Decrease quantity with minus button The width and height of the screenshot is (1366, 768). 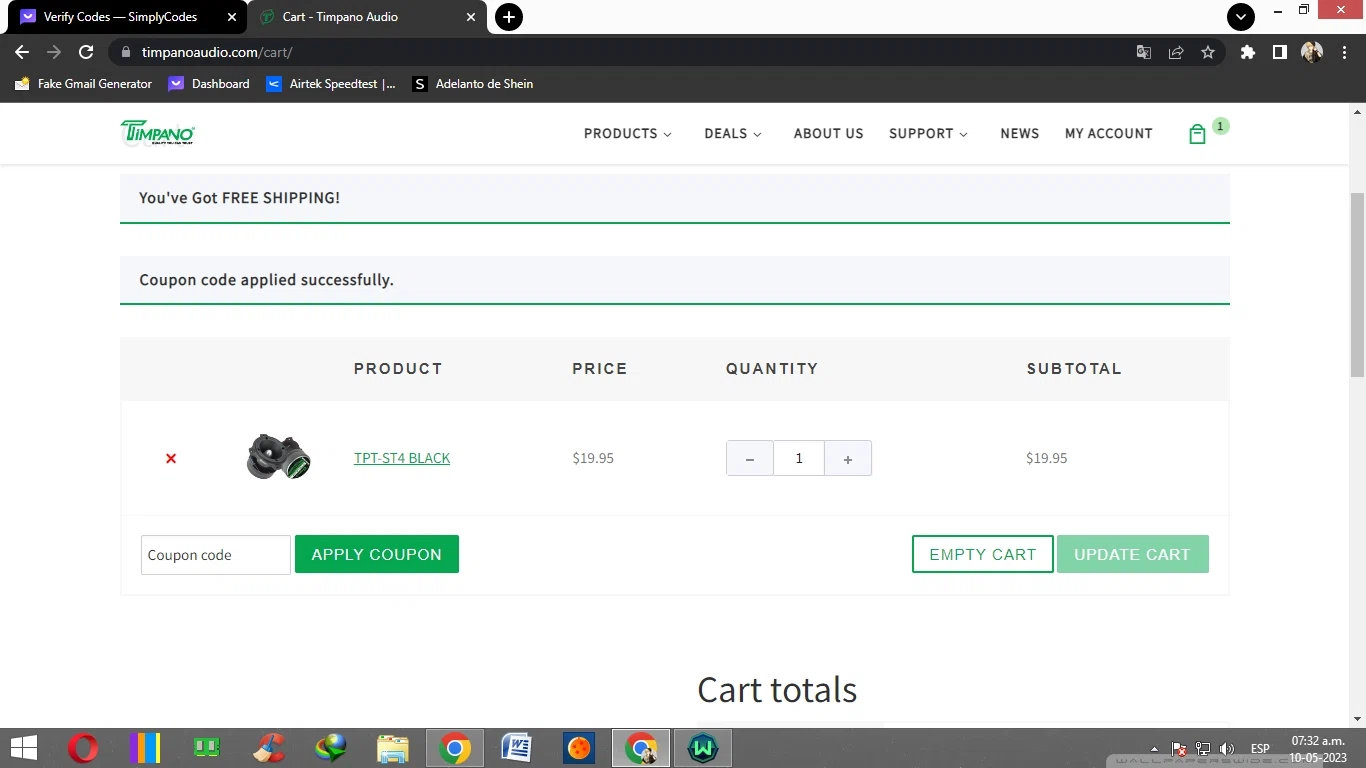750,458
